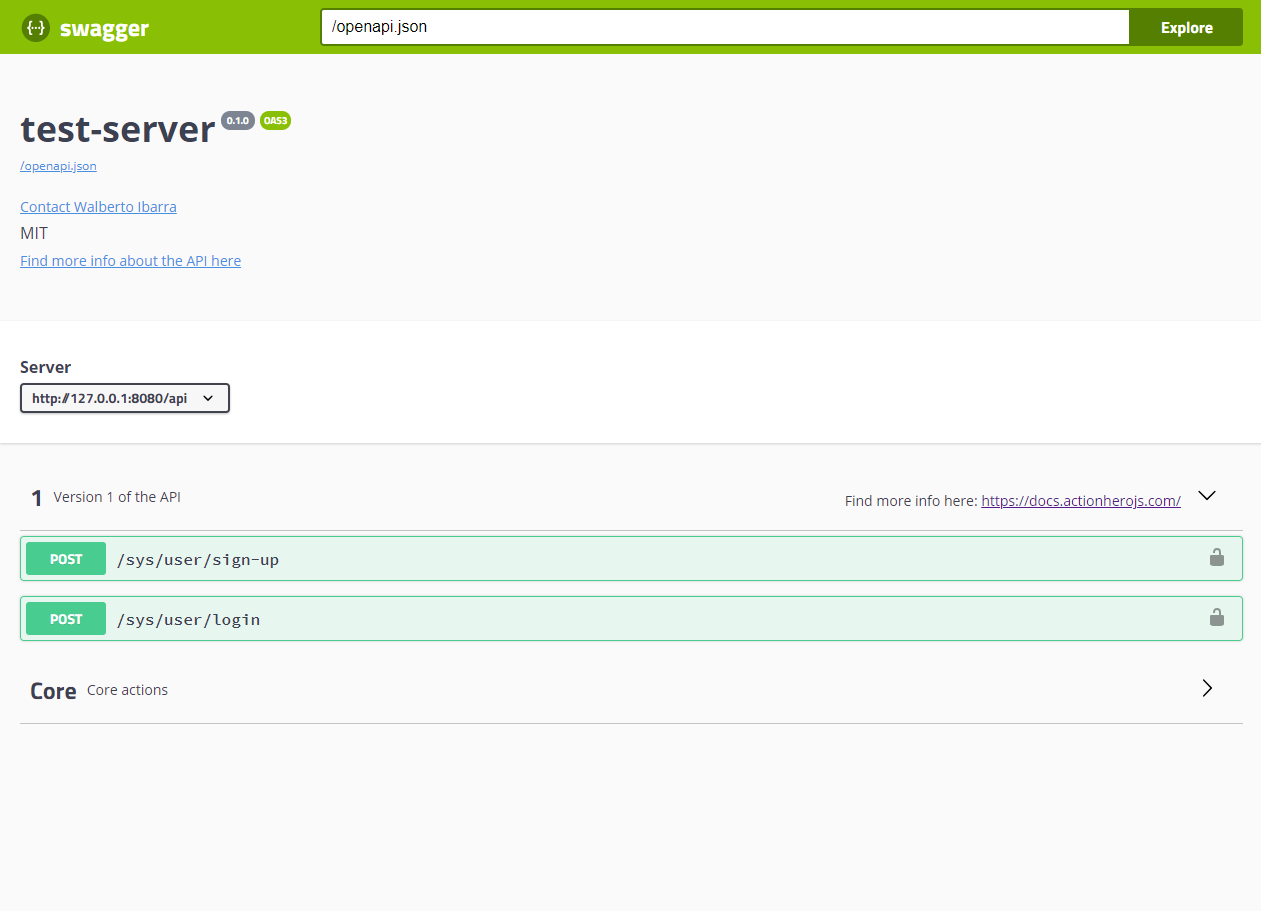Focus the /openapi.json URL input field
1261x911 pixels.
click(x=725, y=28)
